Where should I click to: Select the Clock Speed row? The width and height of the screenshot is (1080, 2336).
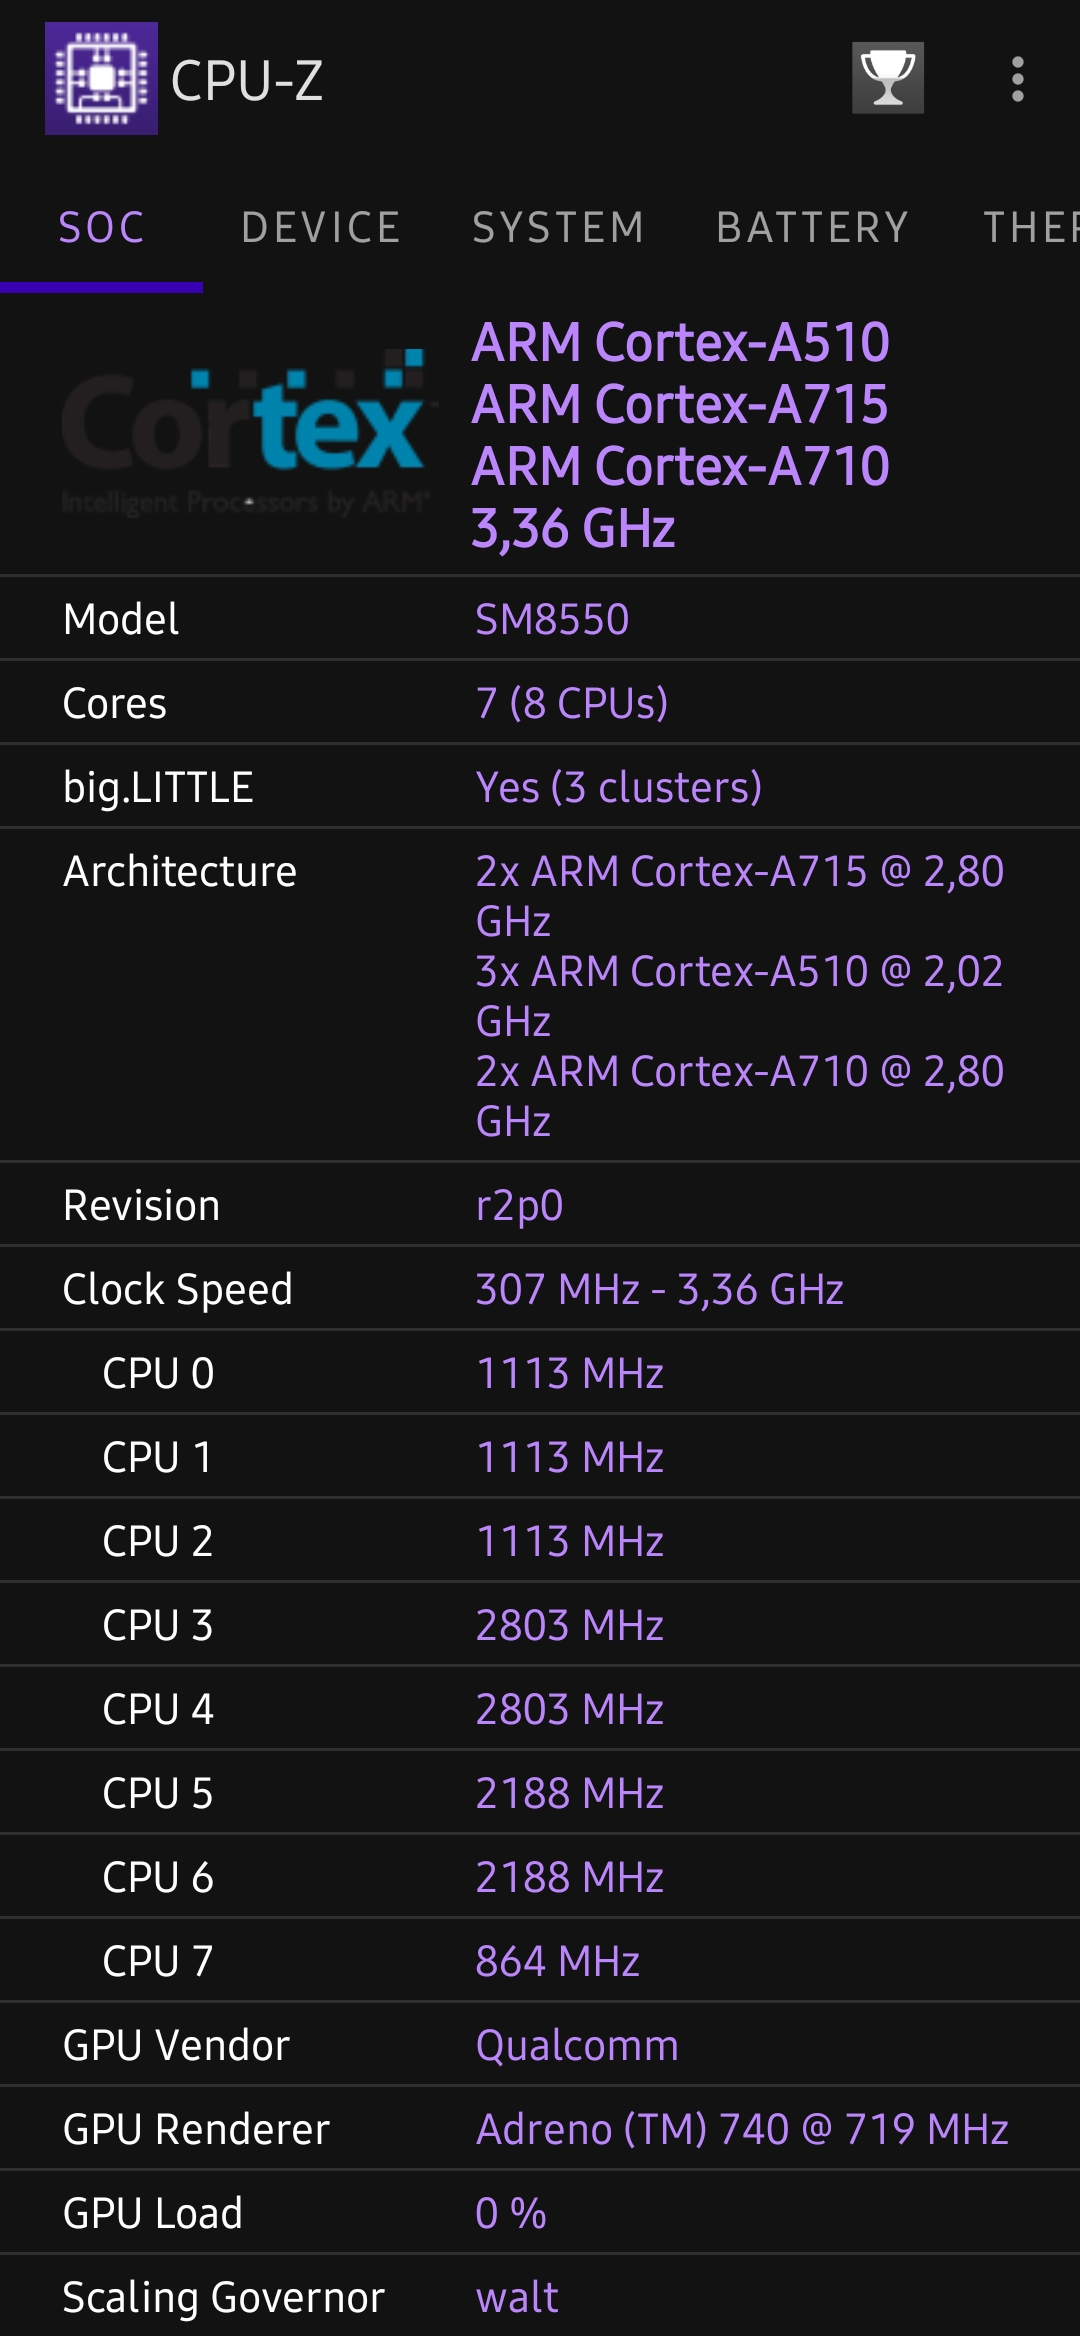540,1289
